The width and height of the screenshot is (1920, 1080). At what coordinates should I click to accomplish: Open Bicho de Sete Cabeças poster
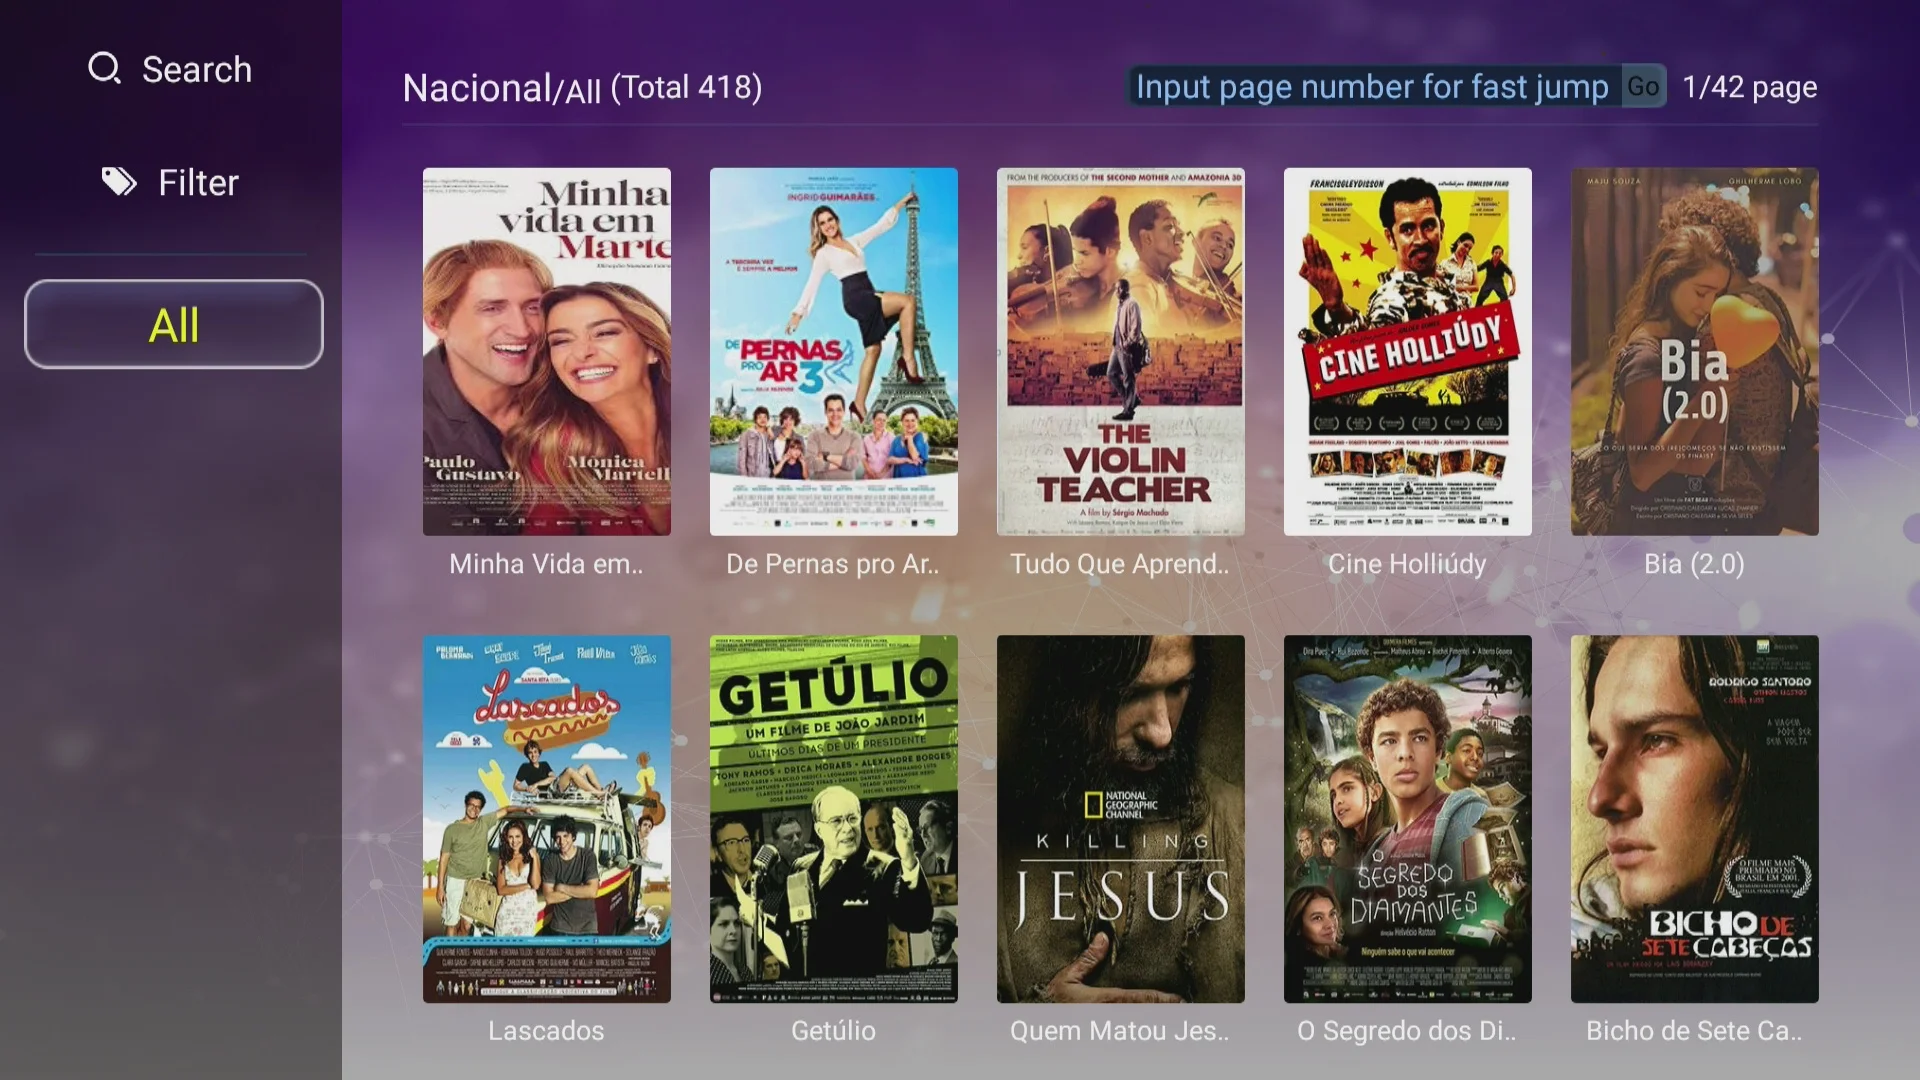coord(1695,819)
